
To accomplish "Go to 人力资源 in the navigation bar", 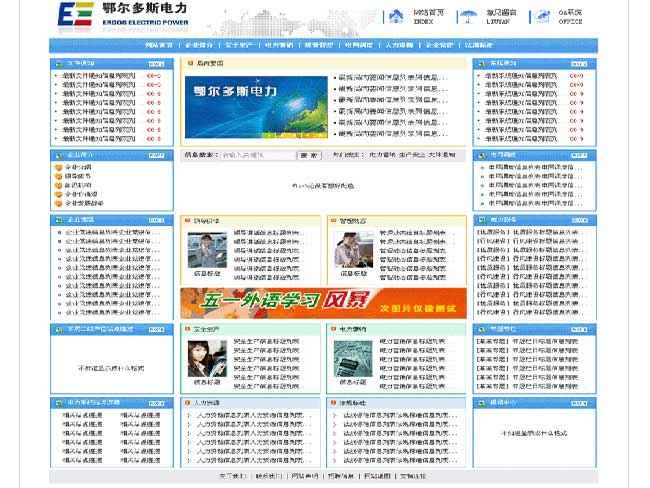I will tap(398, 45).
